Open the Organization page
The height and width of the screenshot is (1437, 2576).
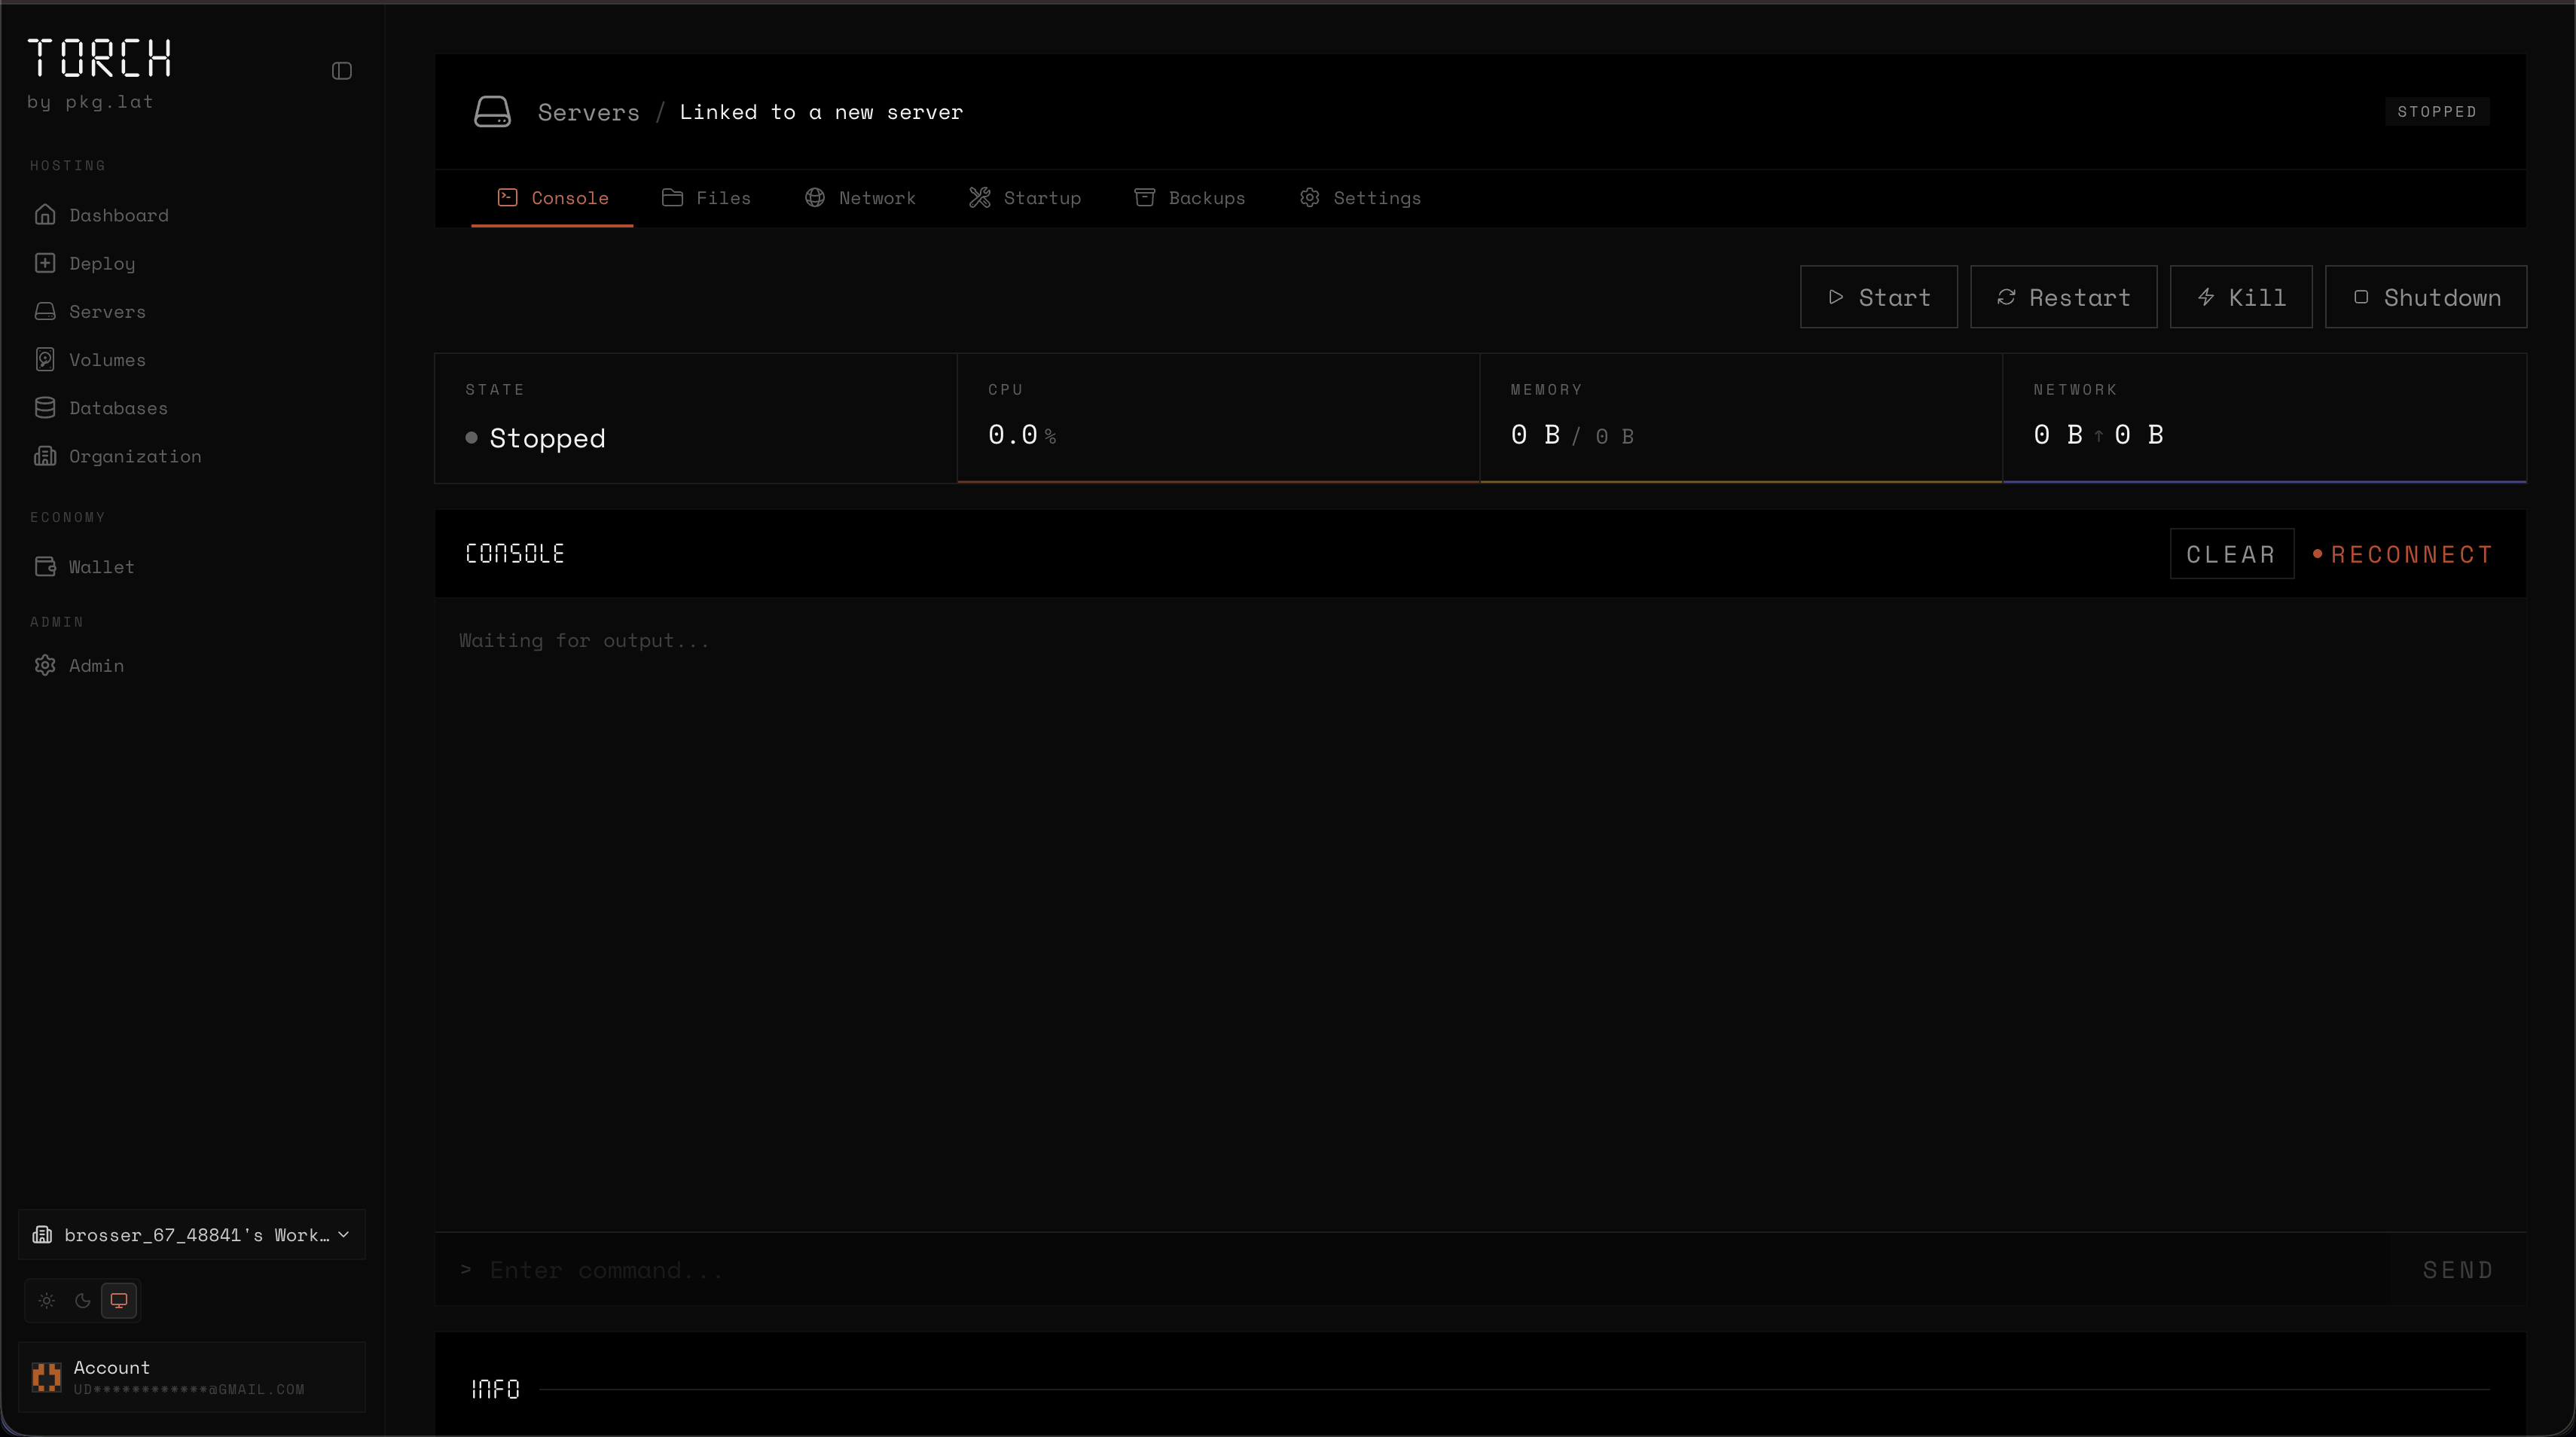(134, 456)
